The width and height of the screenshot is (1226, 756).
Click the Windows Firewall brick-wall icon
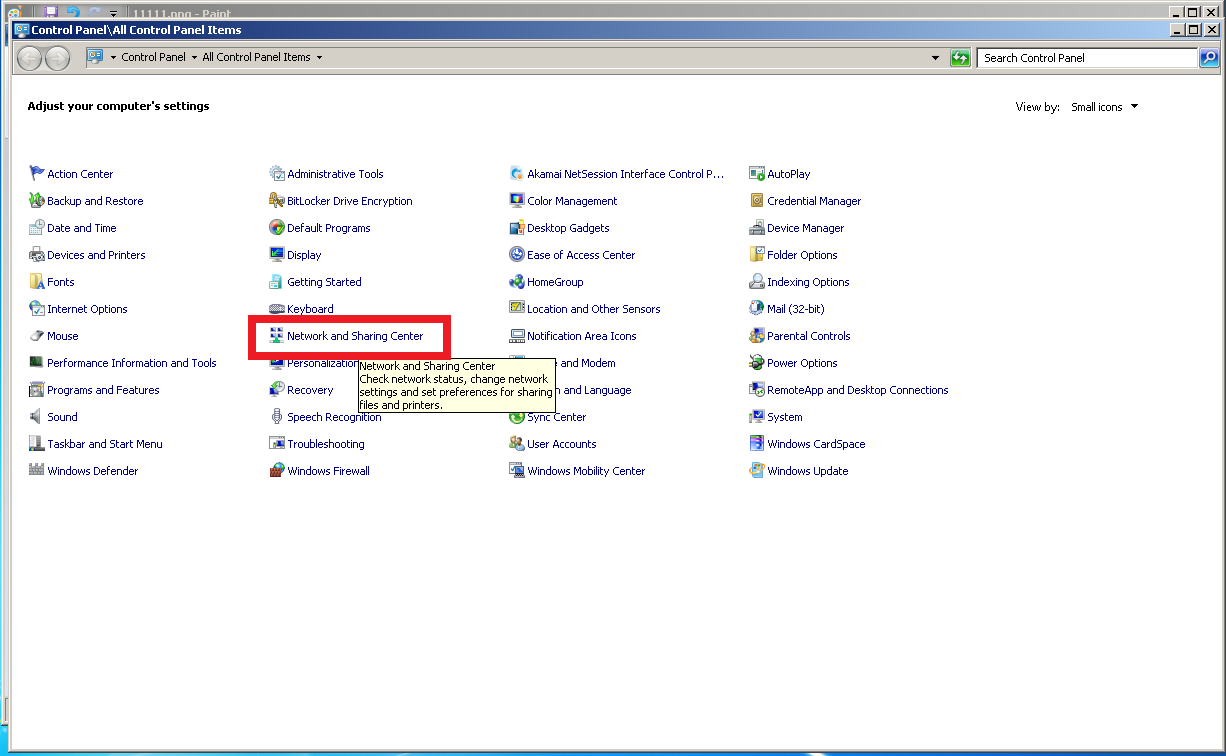[x=277, y=471]
